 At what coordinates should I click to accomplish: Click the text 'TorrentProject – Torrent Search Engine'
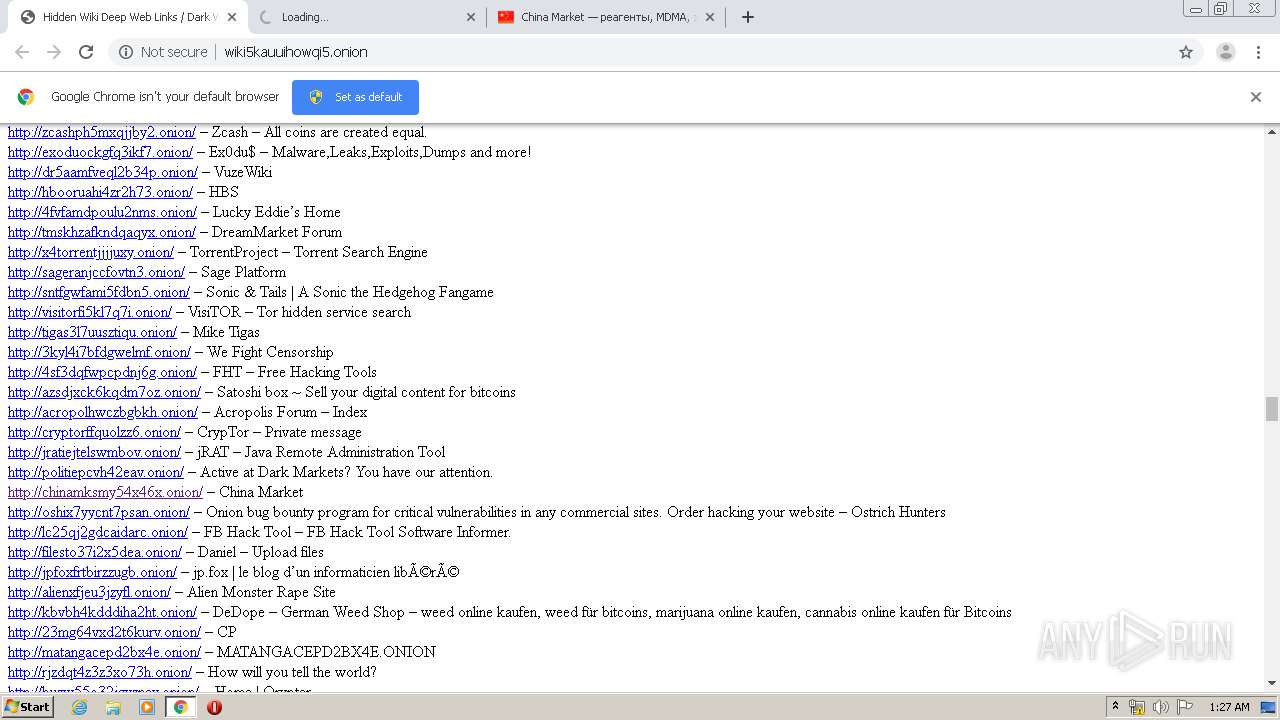click(309, 252)
